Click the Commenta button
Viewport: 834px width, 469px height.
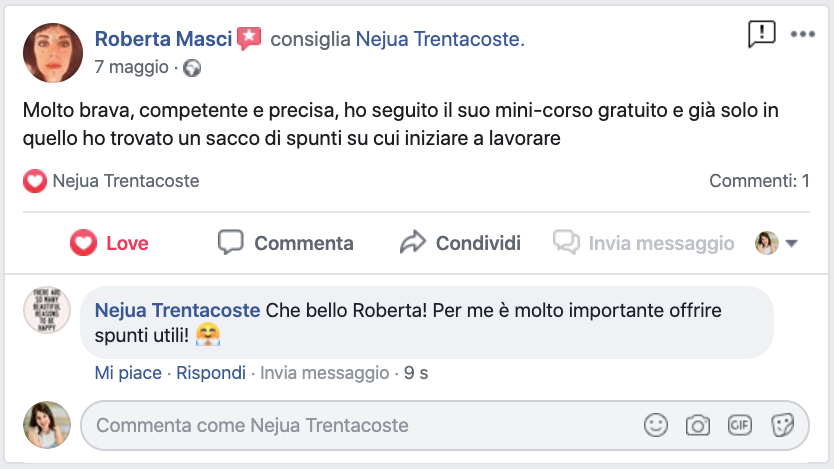[x=286, y=243]
